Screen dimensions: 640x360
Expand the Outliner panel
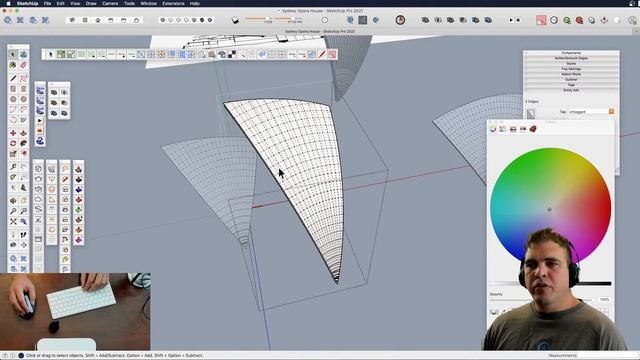571,80
